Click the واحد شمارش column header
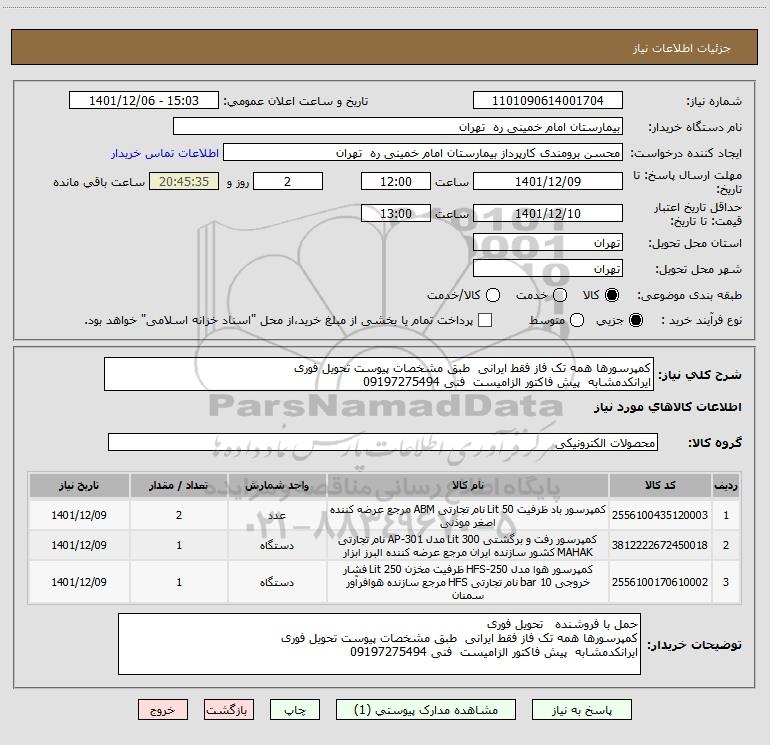Image resolution: width=770 pixels, height=745 pixels. [277, 485]
